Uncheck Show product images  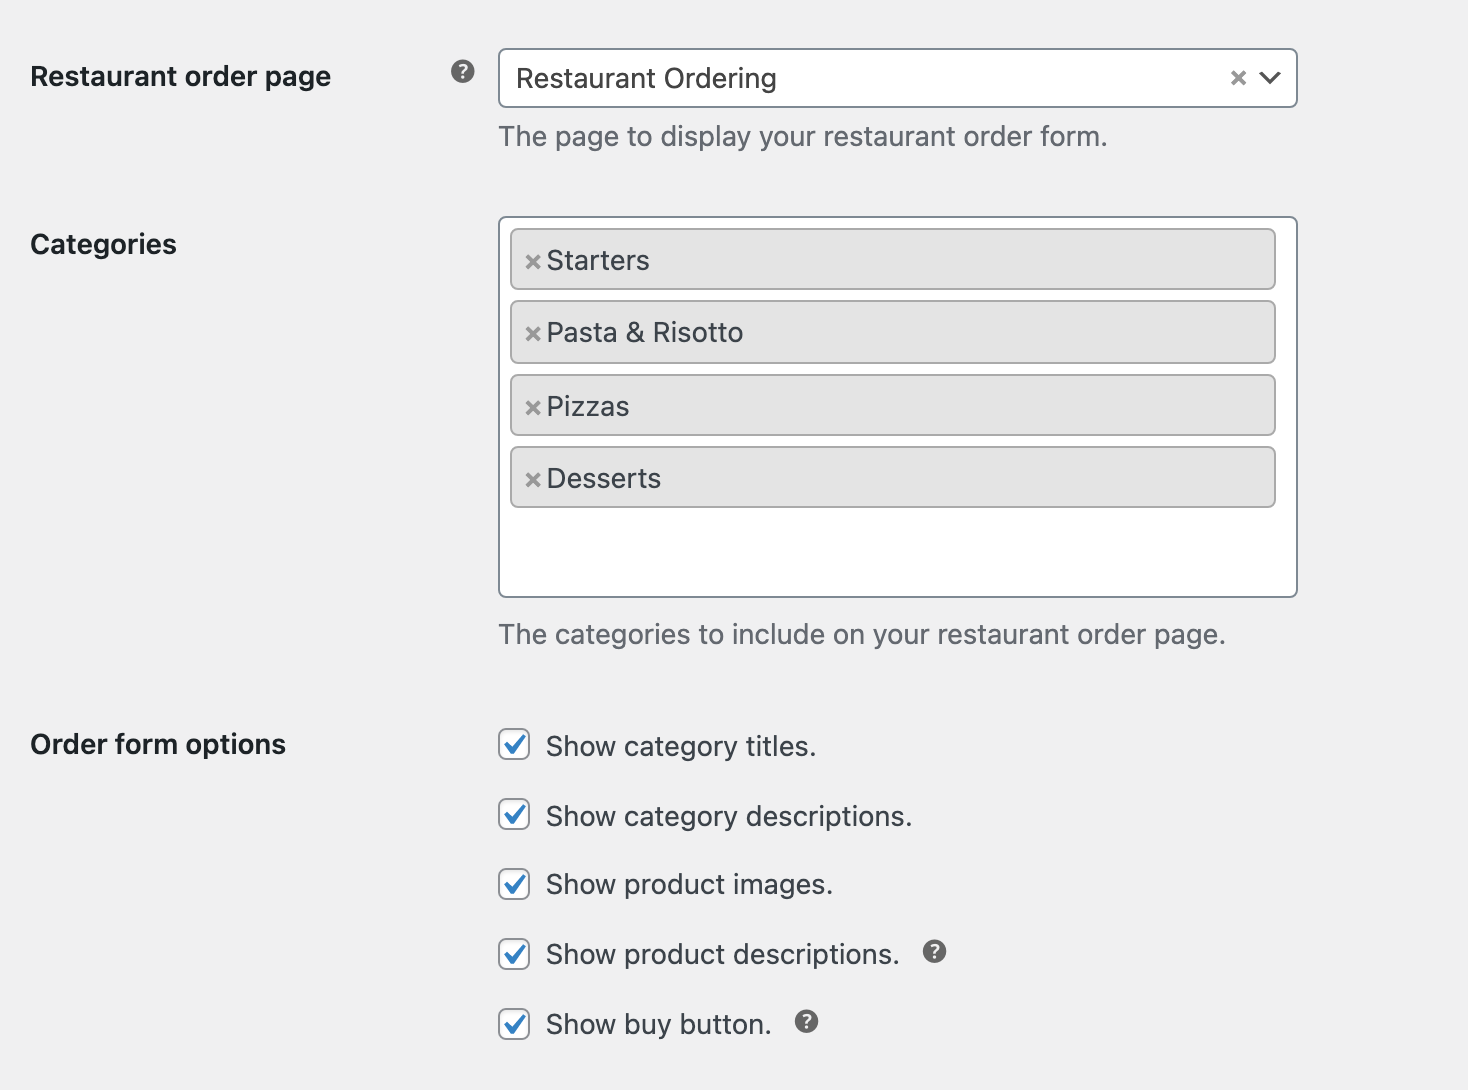513,884
